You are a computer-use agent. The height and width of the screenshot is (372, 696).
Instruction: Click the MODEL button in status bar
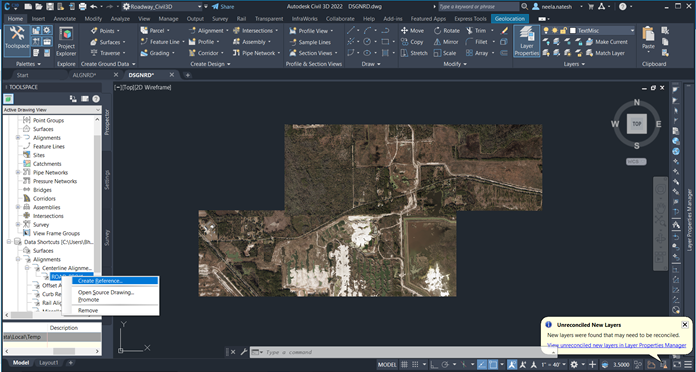(x=387, y=364)
